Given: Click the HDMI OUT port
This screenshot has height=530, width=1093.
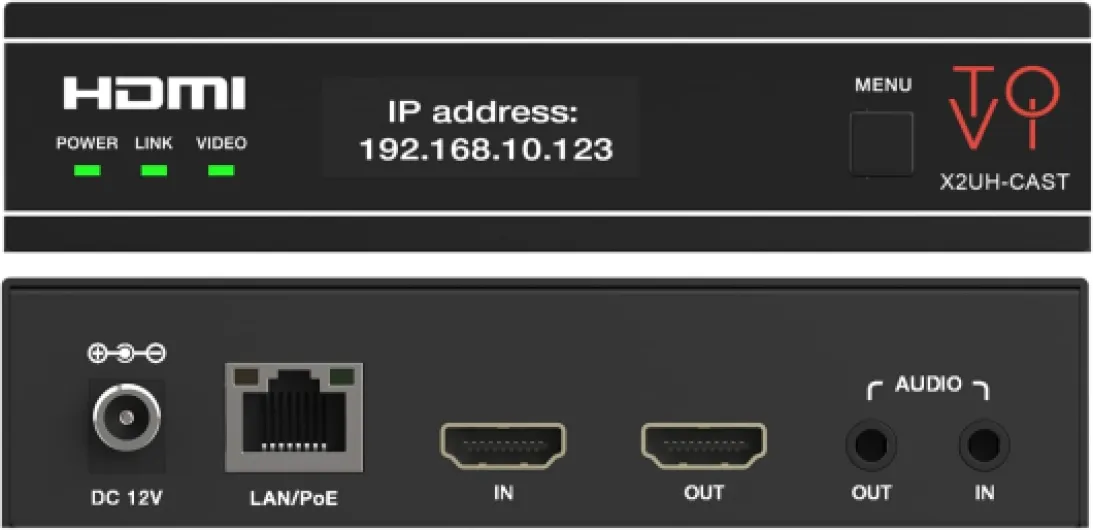Looking at the screenshot, I should click(703, 446).
